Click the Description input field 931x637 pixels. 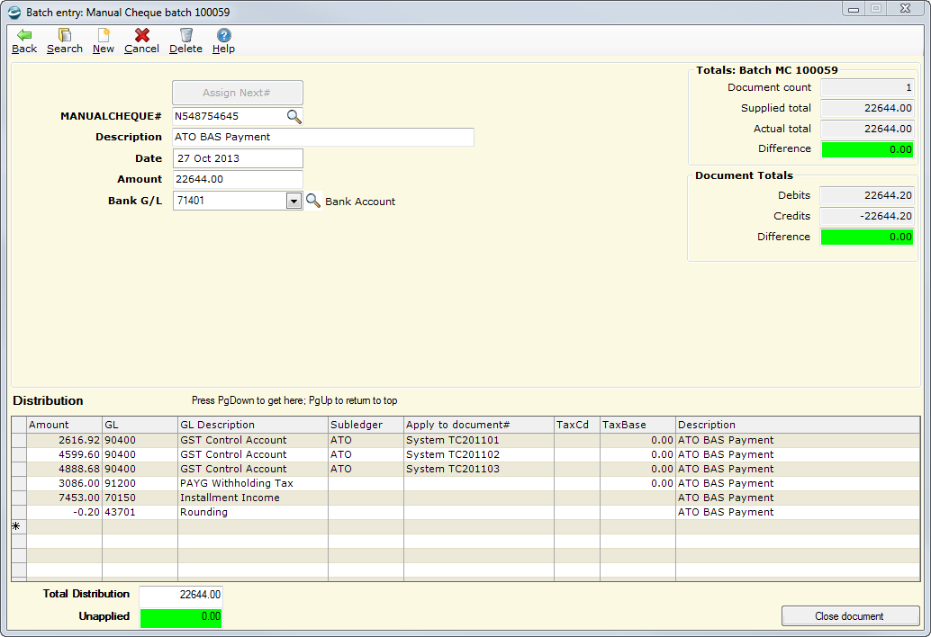pos(322,137)
